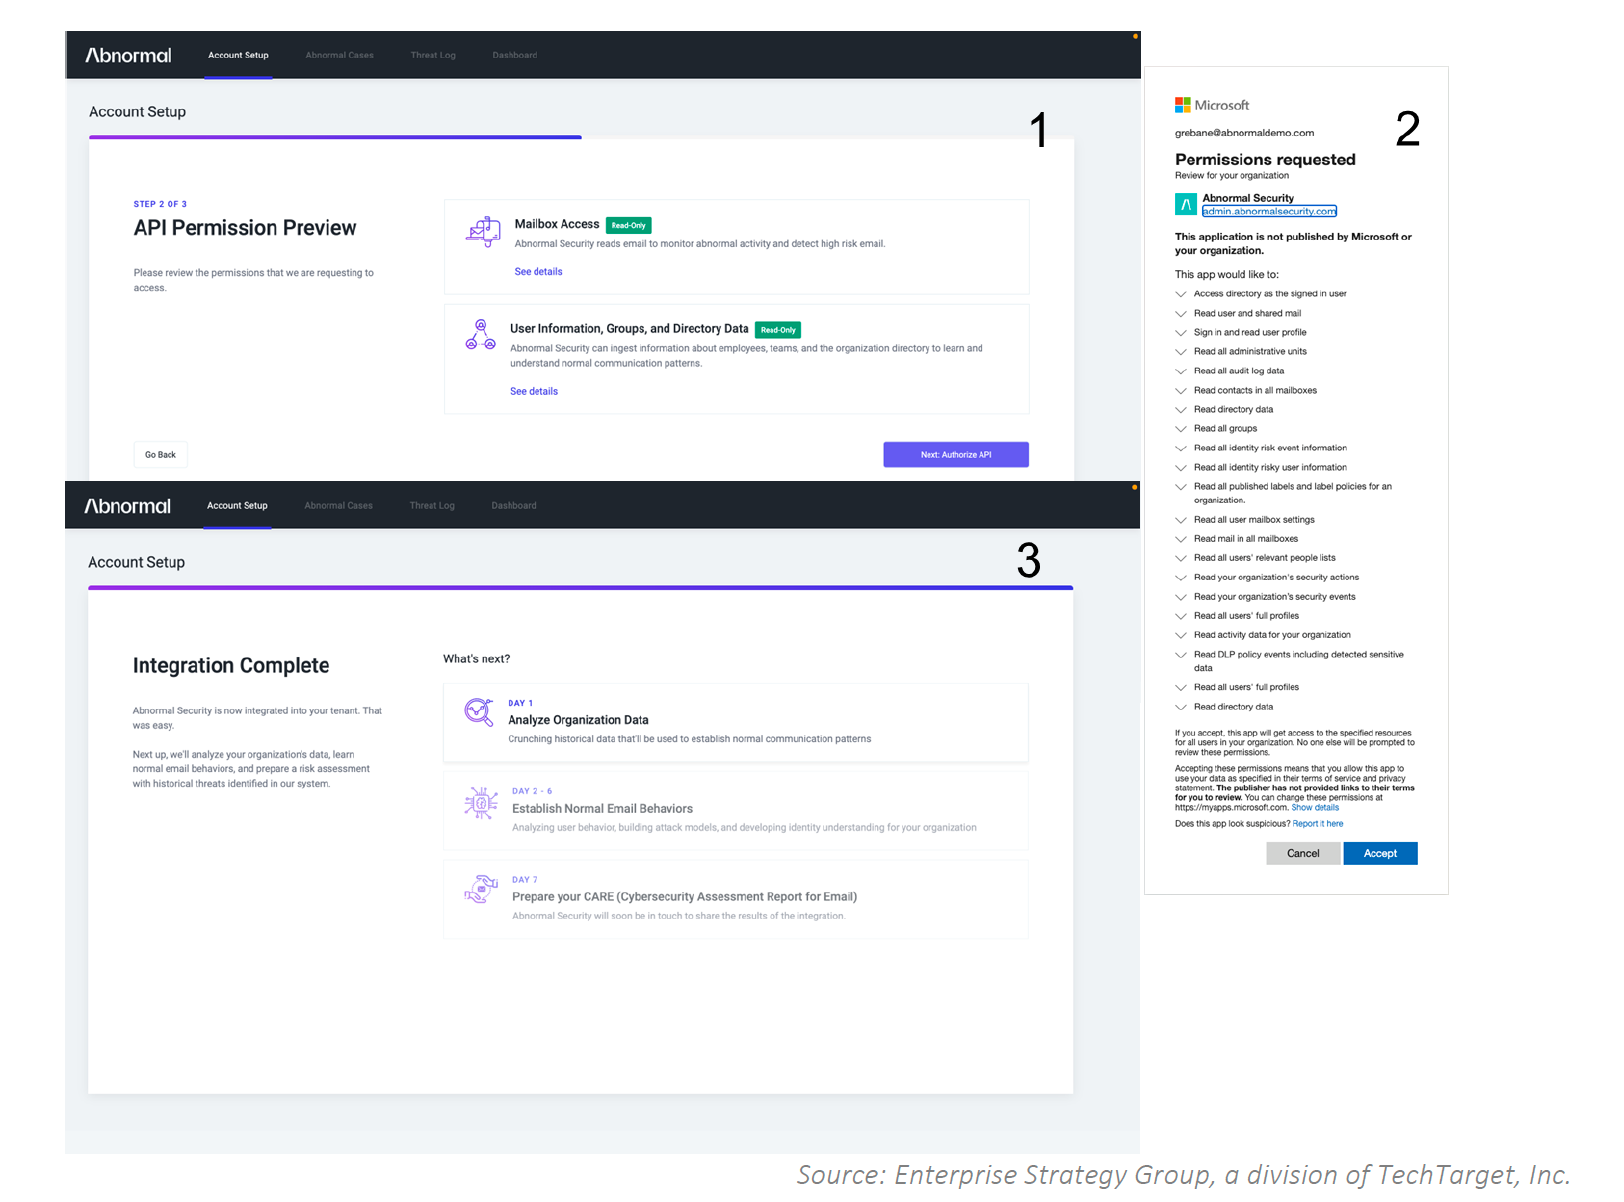The width and height of the screenshot is (1624, 1202).
Task: Open Dashboard tab in API Permission window
Action: [515, 55]
